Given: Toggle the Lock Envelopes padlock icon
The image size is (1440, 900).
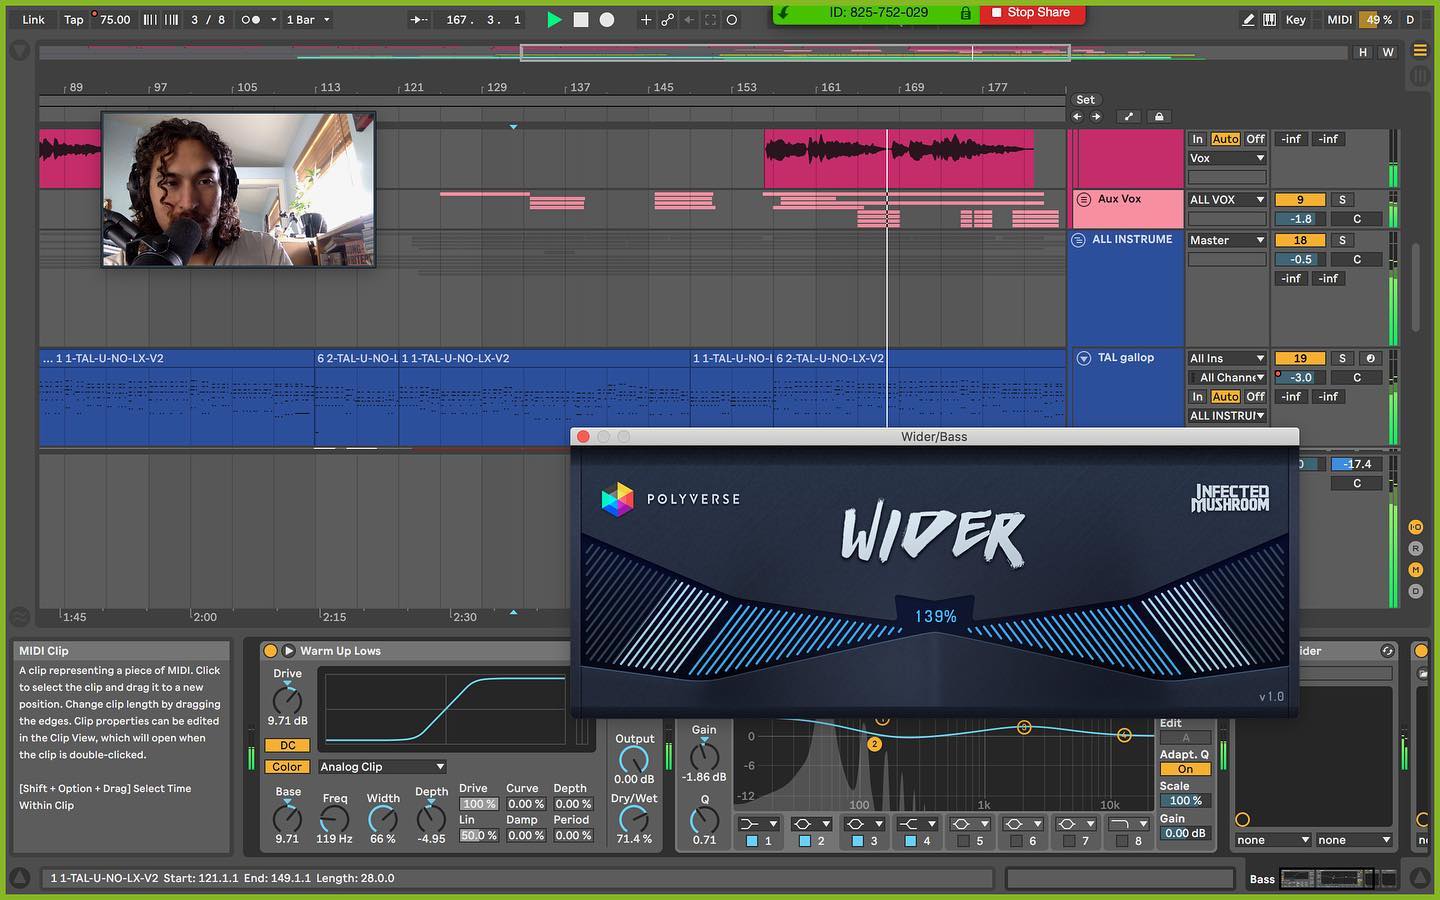Looking at the screenshot, I should [1159, 116].
